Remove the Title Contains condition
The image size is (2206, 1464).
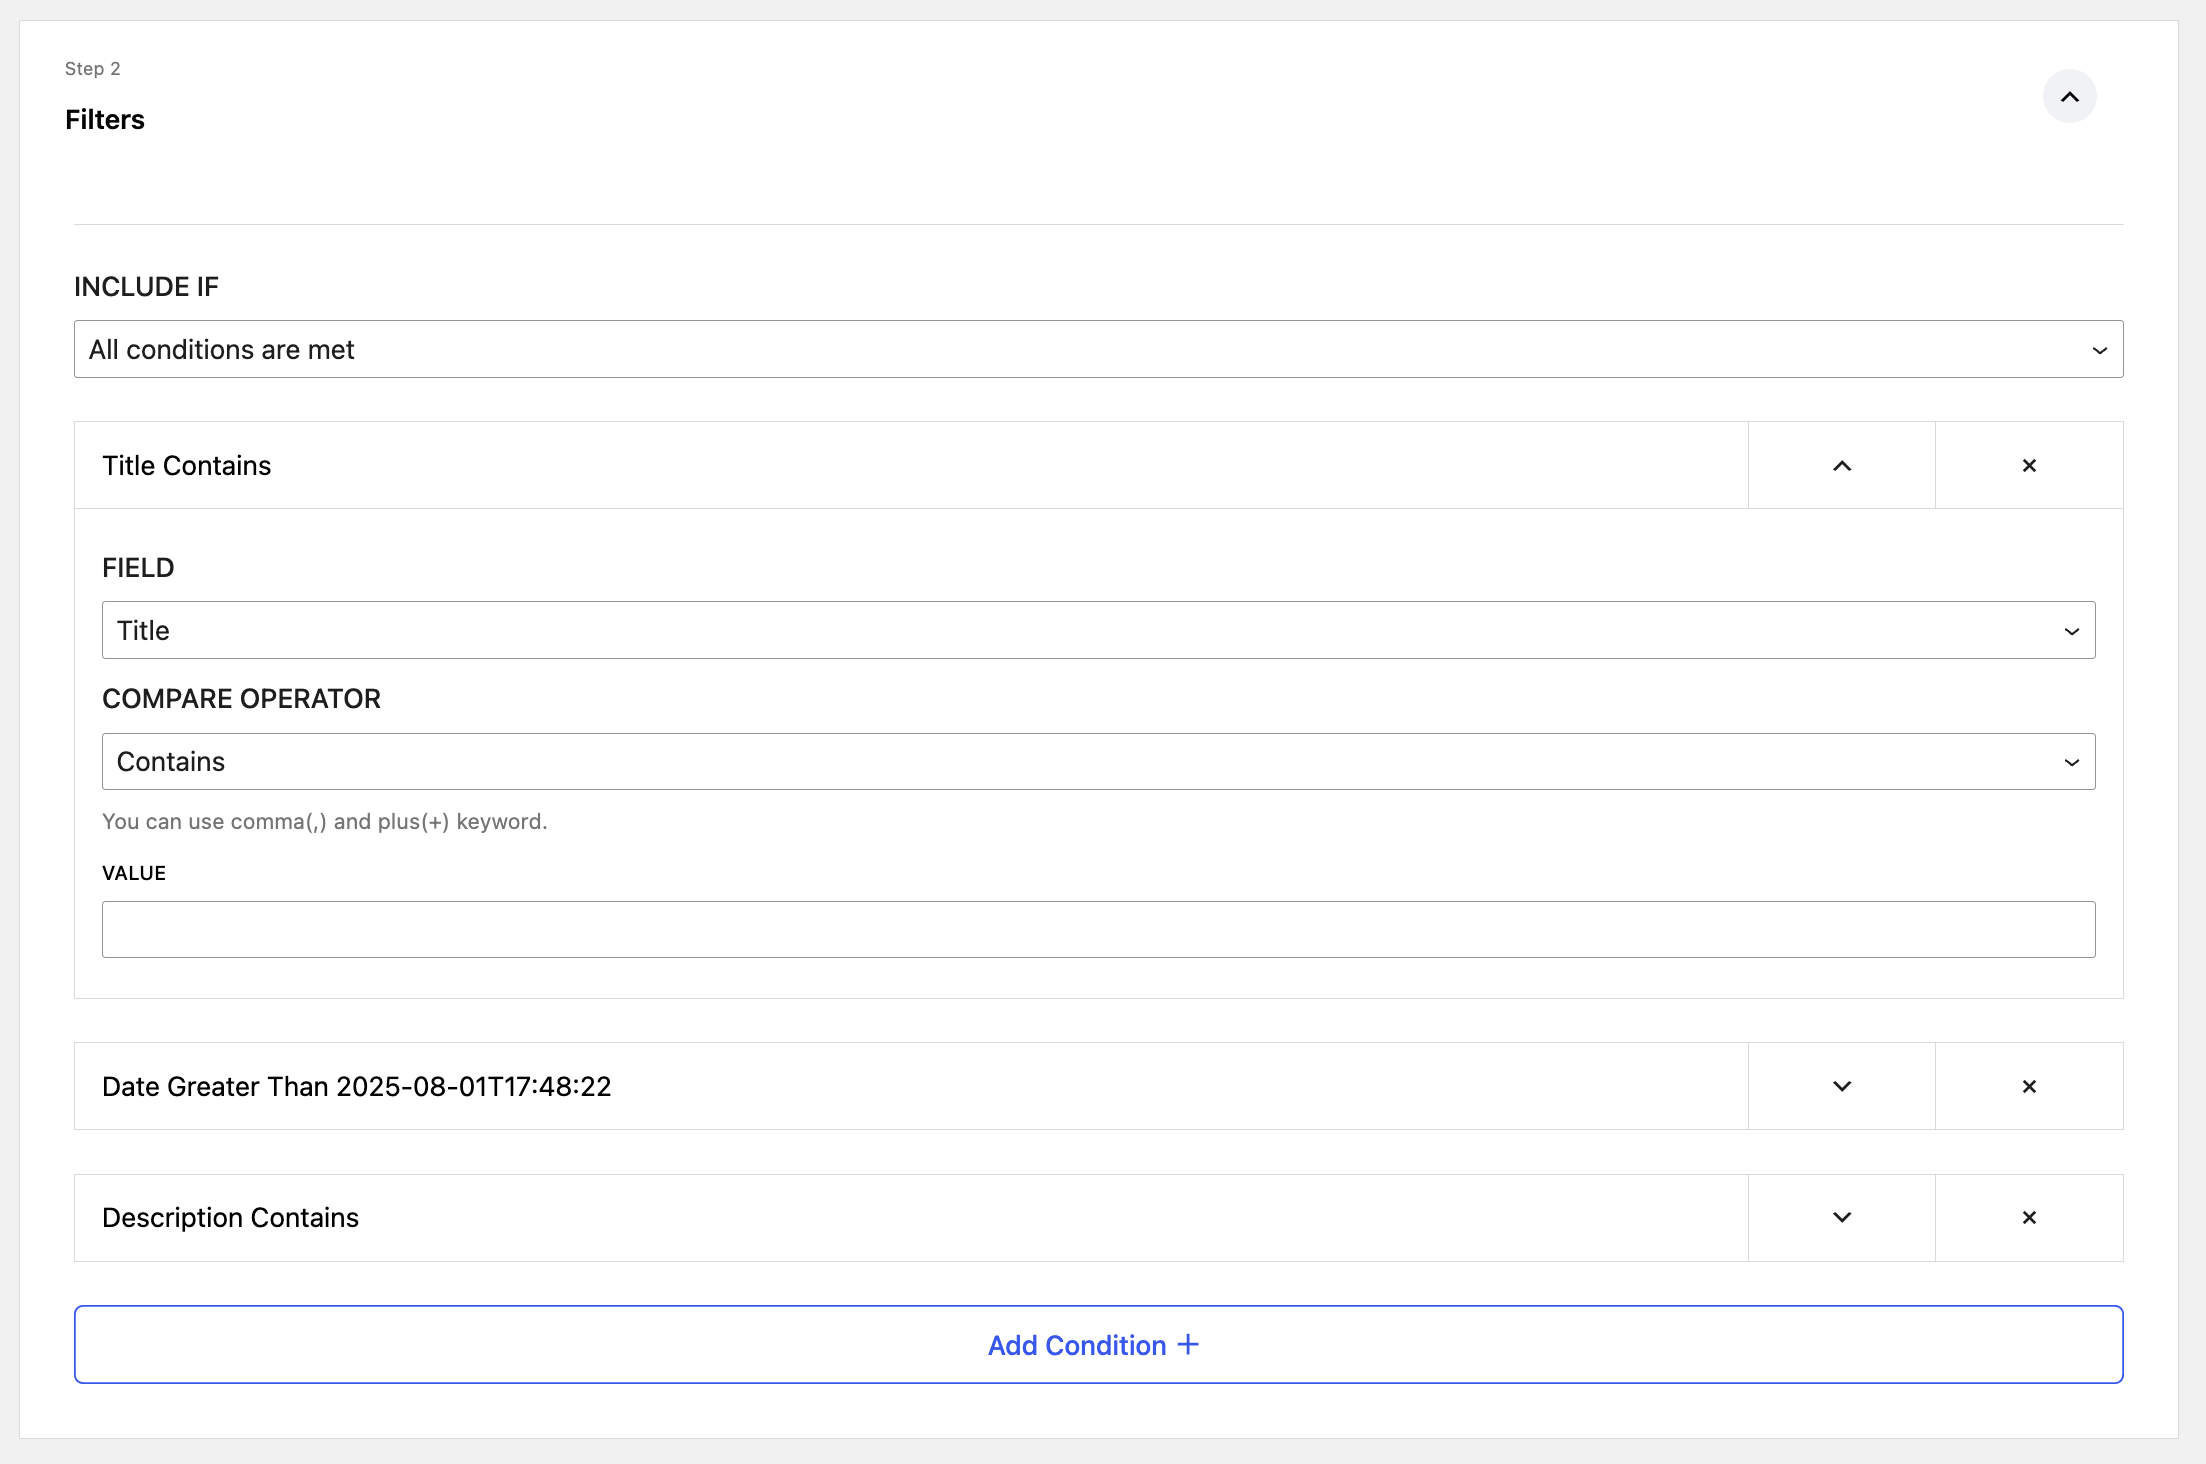point(2028,466)
